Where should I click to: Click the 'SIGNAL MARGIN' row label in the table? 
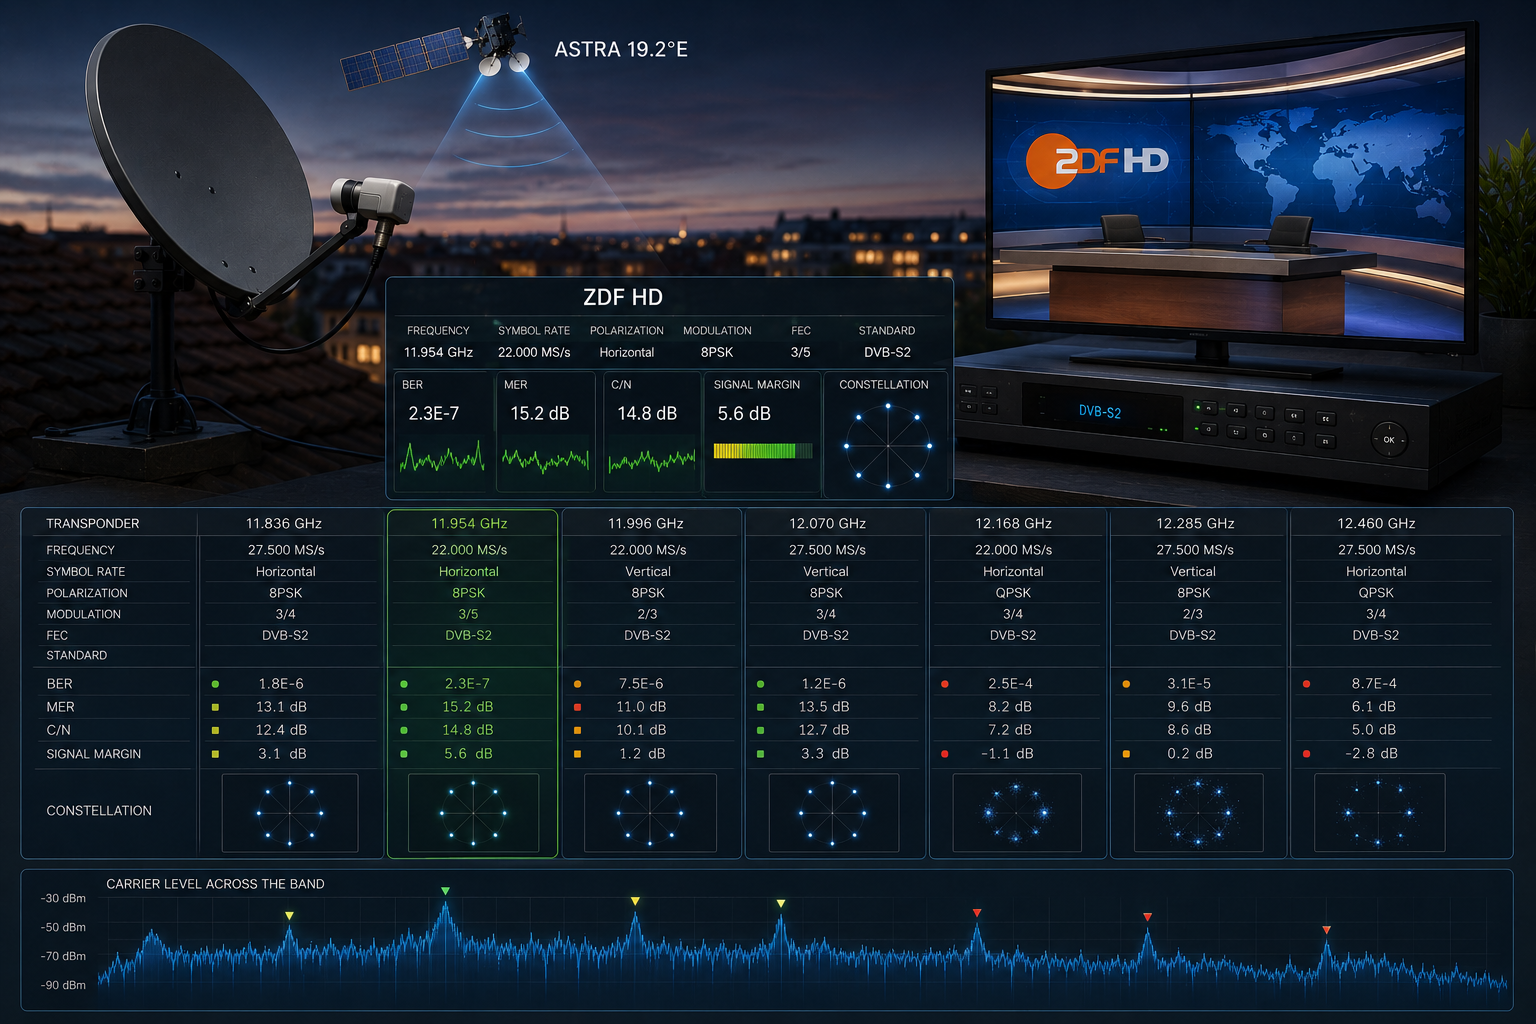pos(94,754)
